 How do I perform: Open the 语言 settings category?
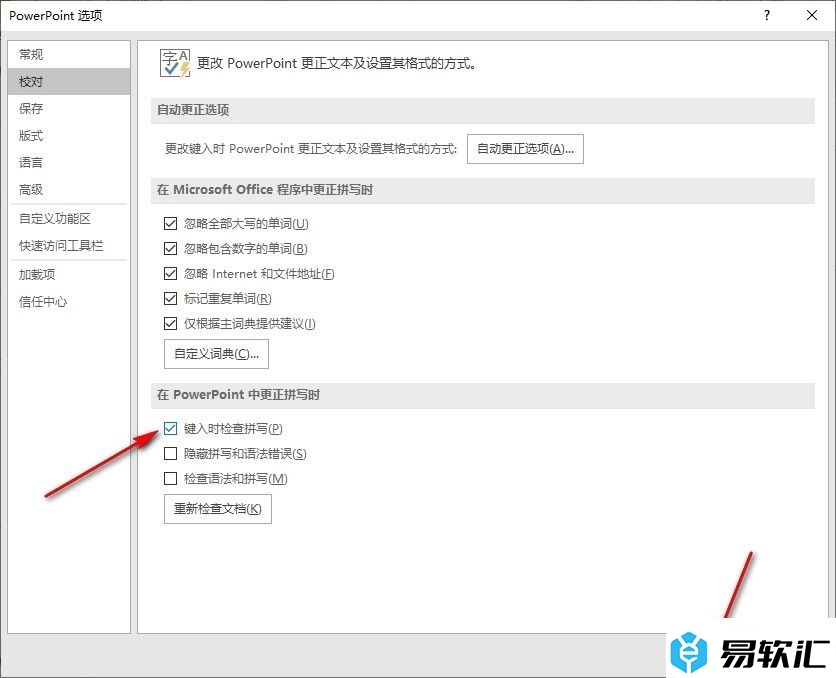69,163
